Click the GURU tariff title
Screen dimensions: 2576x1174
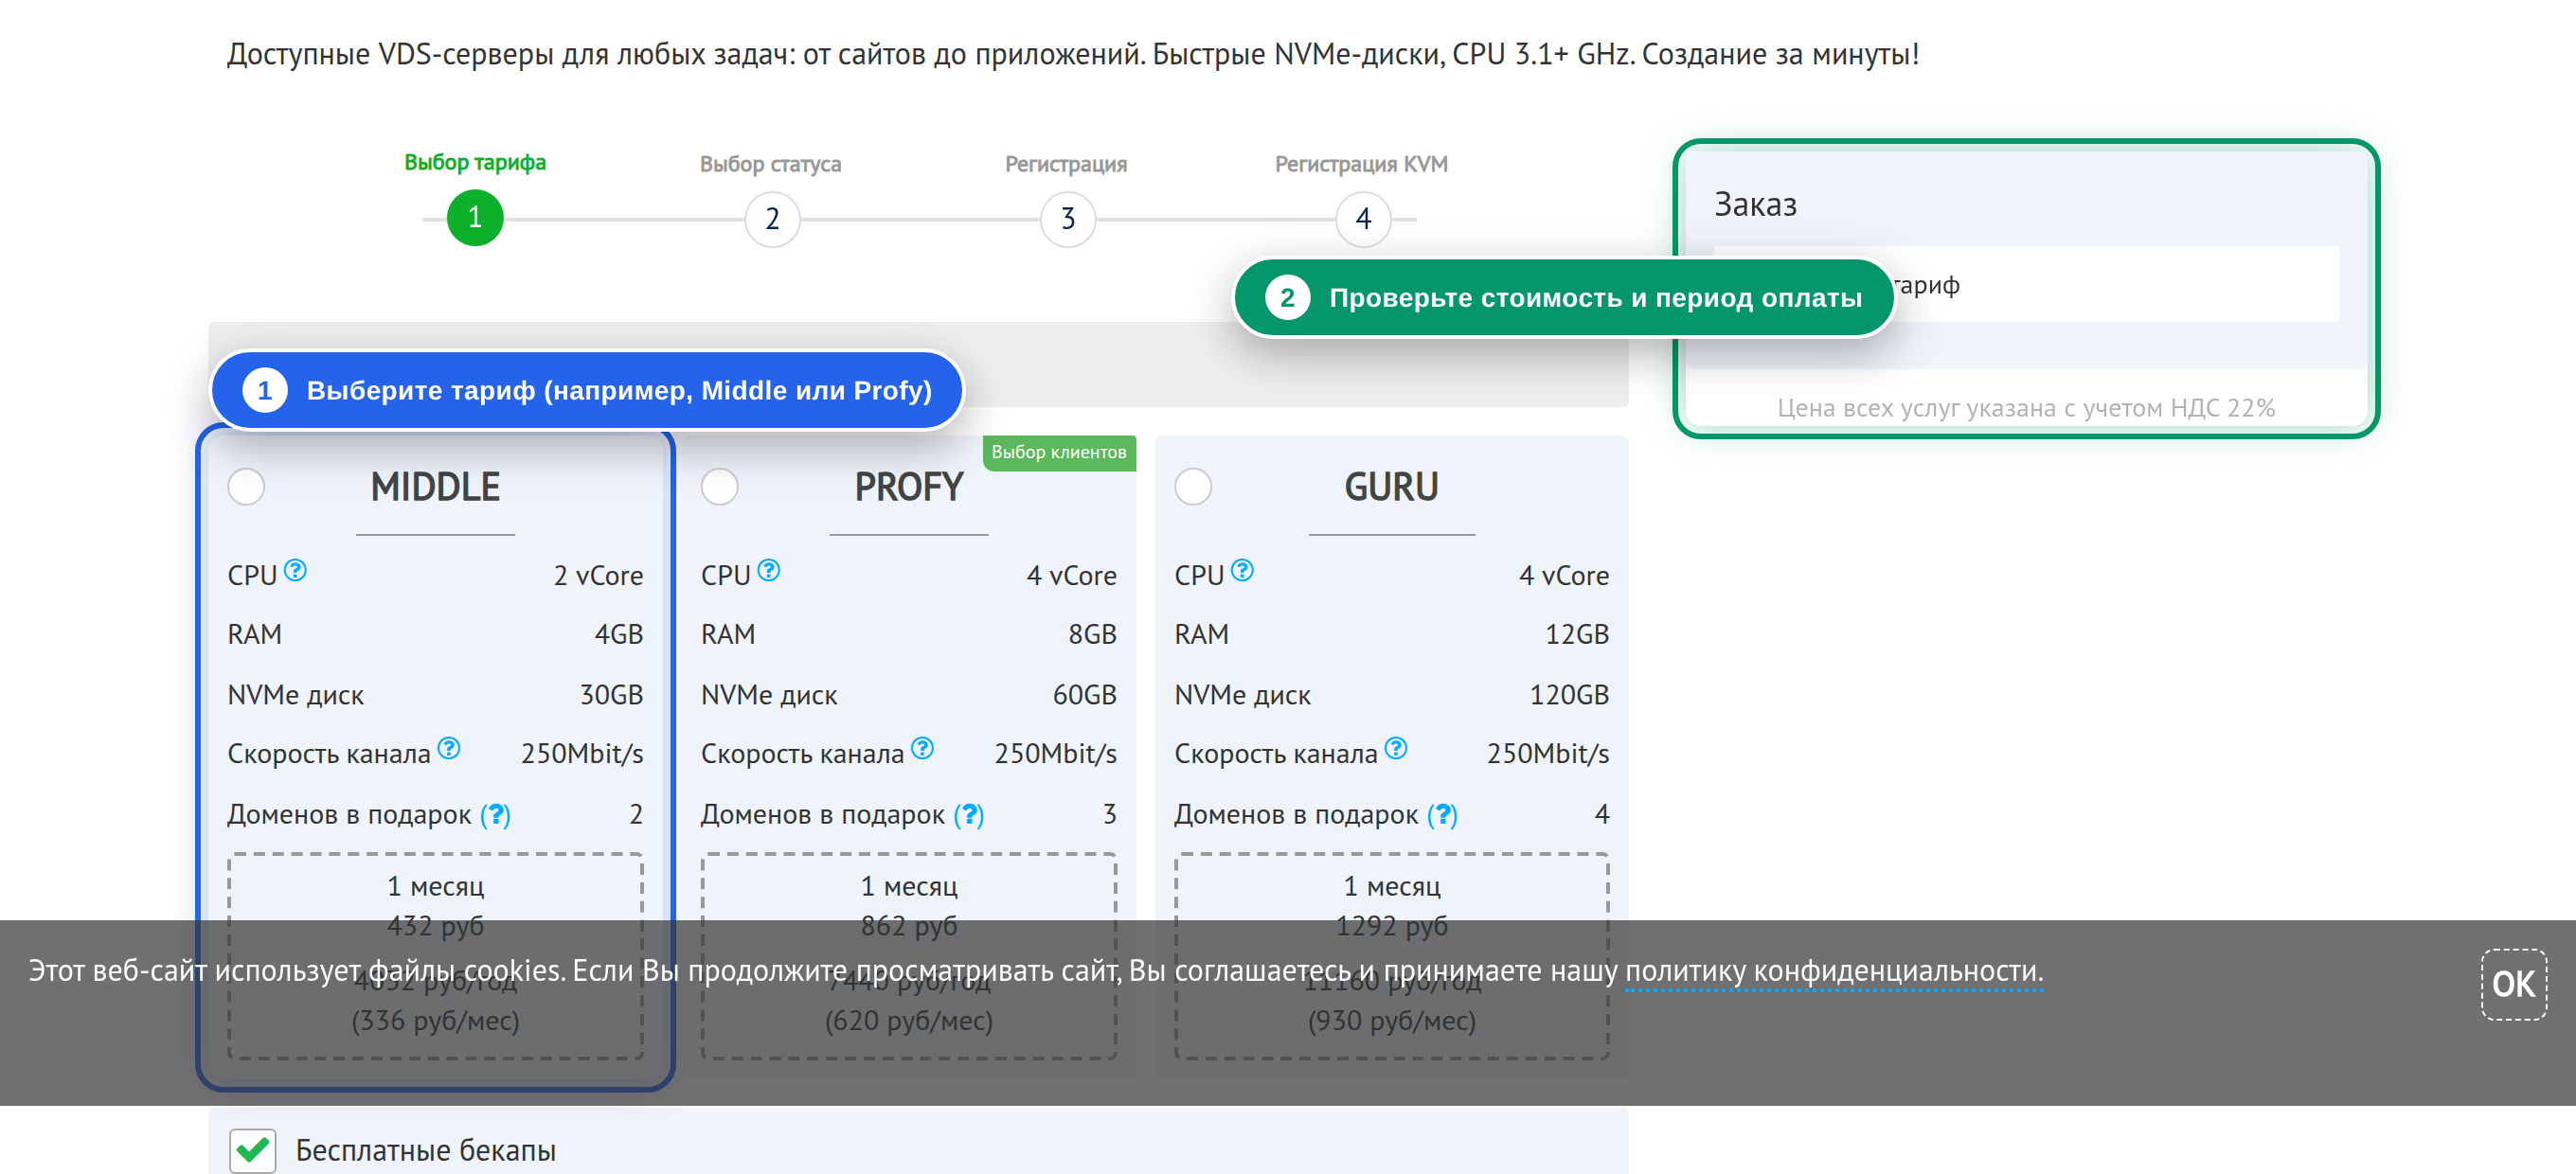pyautogui.click(x=1391, y=487)
